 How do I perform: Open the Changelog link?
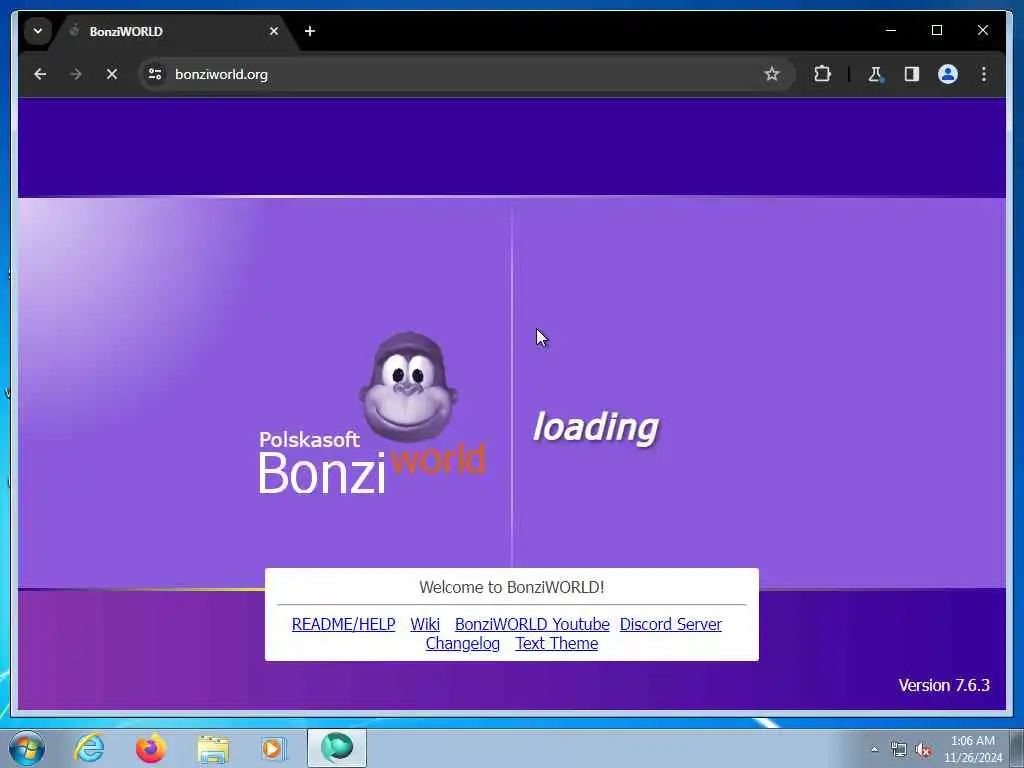click(x=463, y=643)
